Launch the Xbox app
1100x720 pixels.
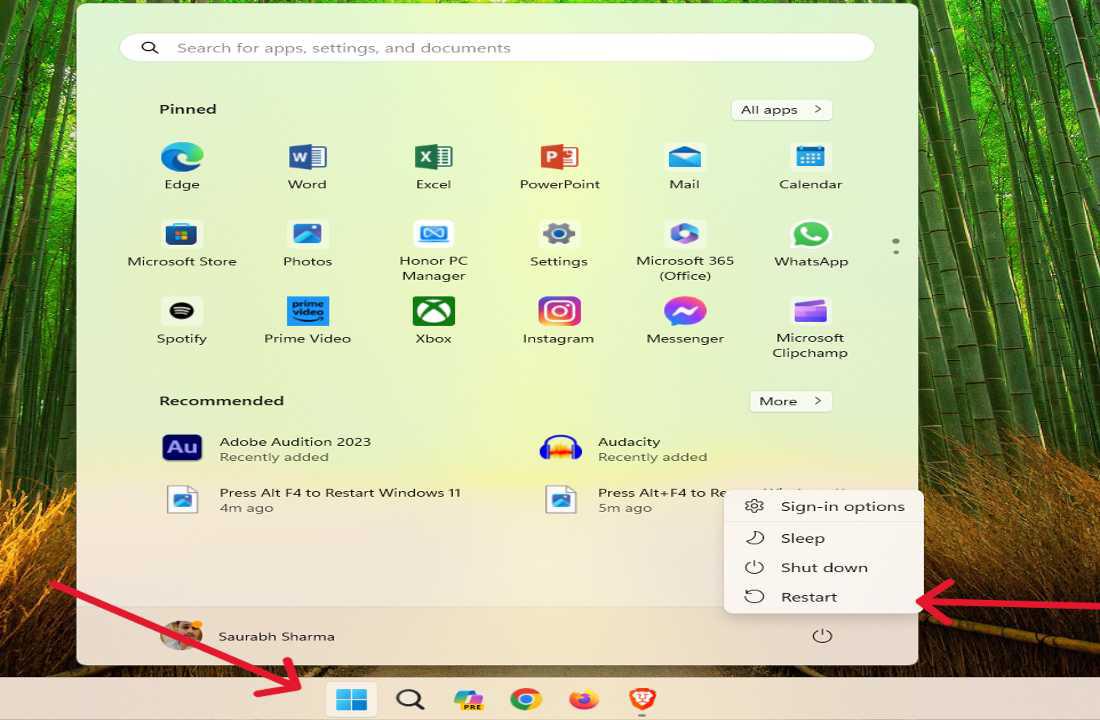click(x=434, y=321)
